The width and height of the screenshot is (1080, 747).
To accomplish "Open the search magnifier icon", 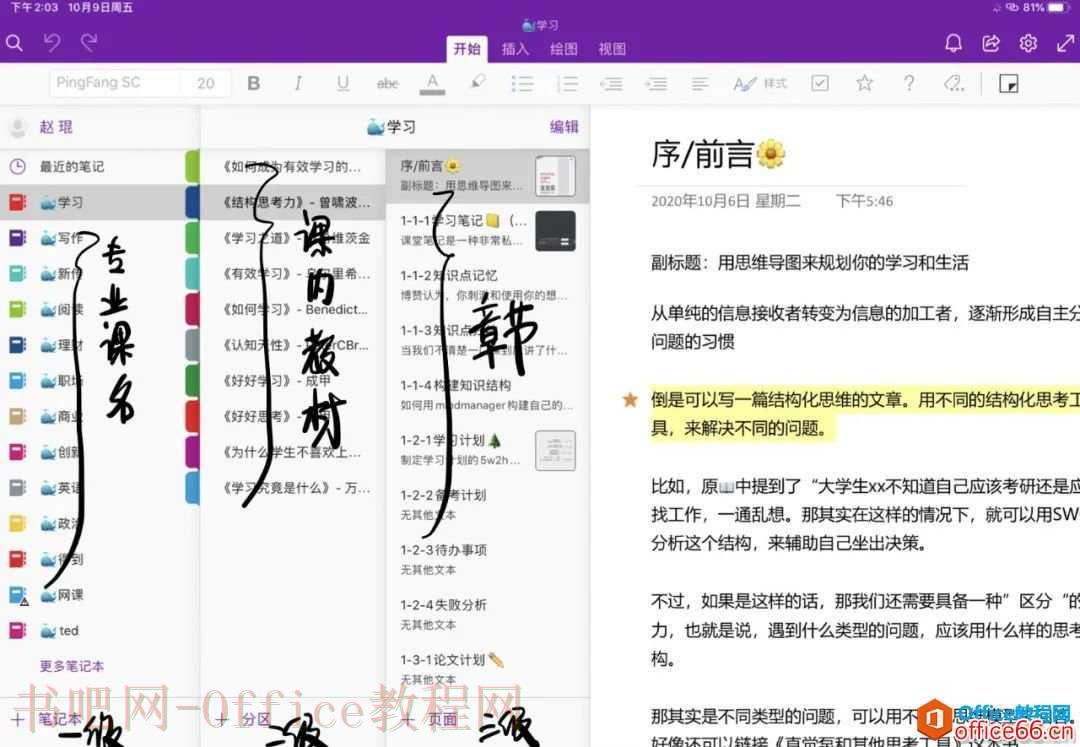I will tap(14, 43).
